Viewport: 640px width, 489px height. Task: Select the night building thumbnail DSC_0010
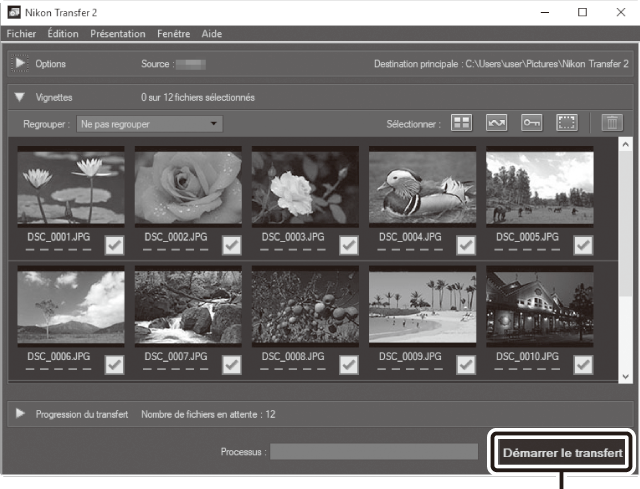click(540, 306)
